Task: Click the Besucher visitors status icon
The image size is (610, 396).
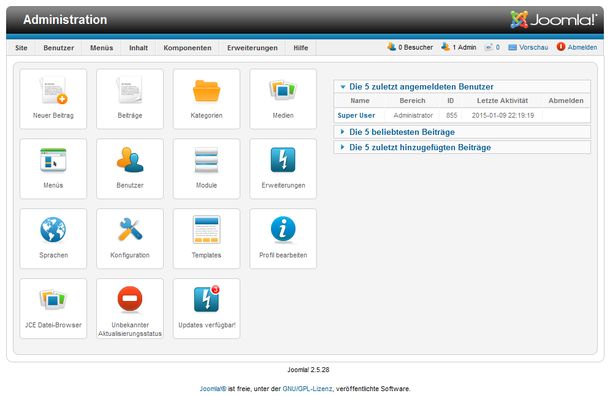Action: pos(391,47)
